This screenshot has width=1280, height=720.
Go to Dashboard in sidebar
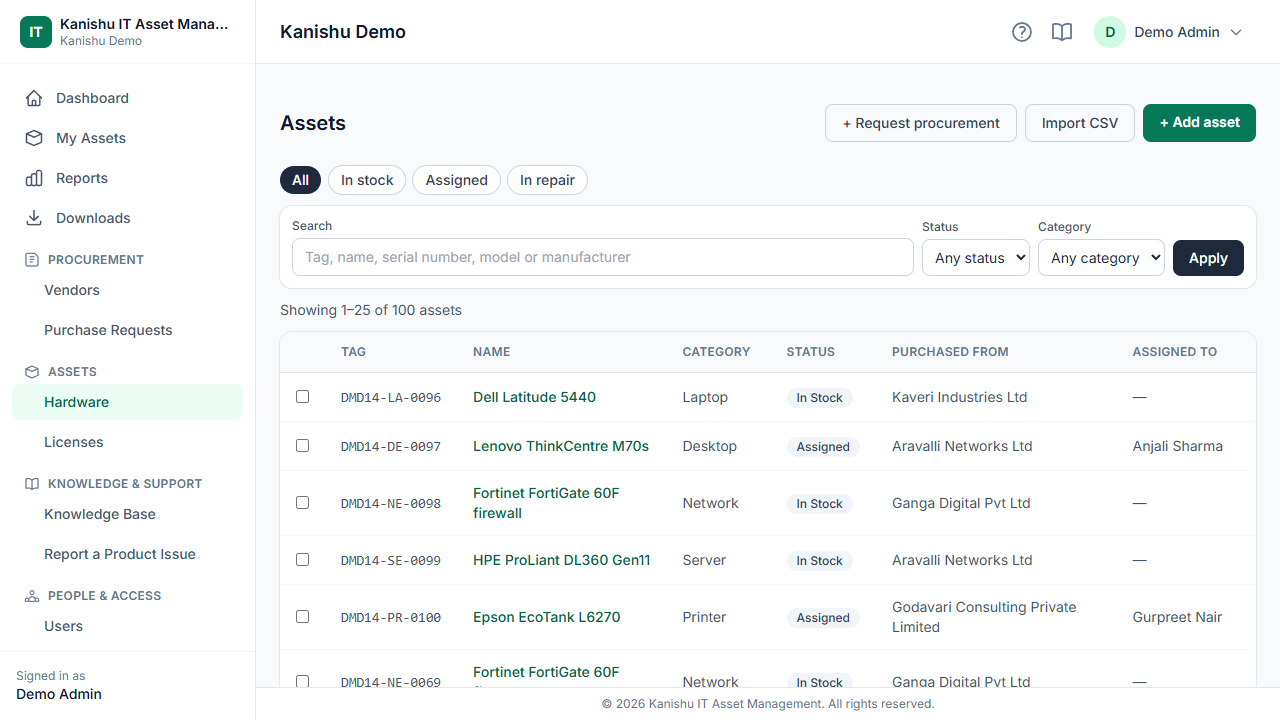pyautogui.click(x=127, y=98)
